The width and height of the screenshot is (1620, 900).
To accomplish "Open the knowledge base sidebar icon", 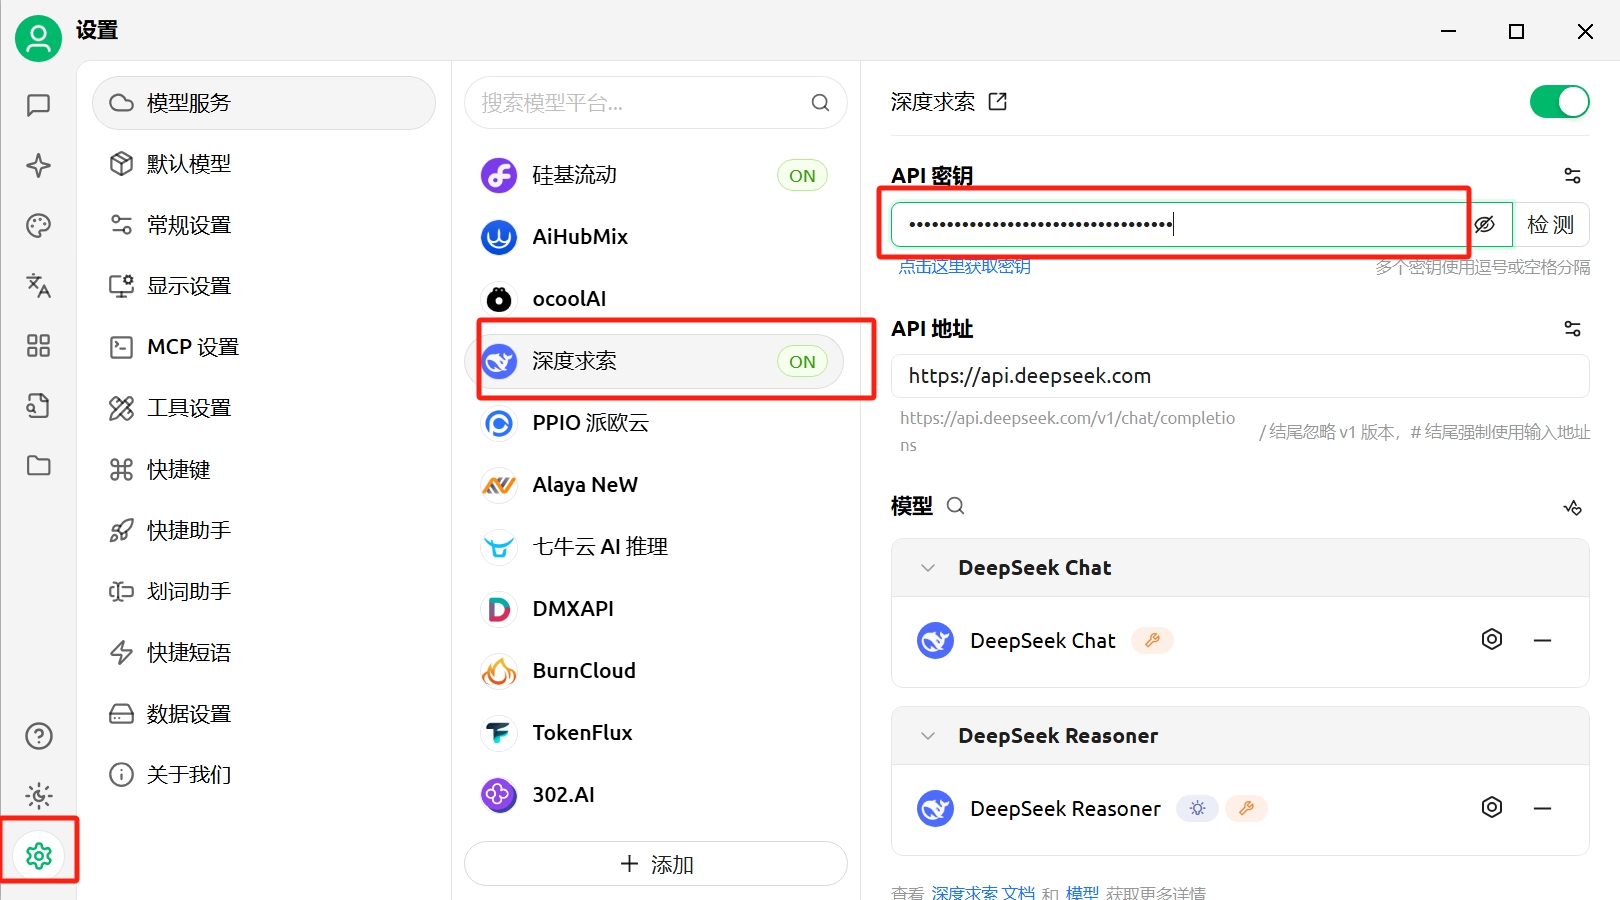I will [38, 405].
